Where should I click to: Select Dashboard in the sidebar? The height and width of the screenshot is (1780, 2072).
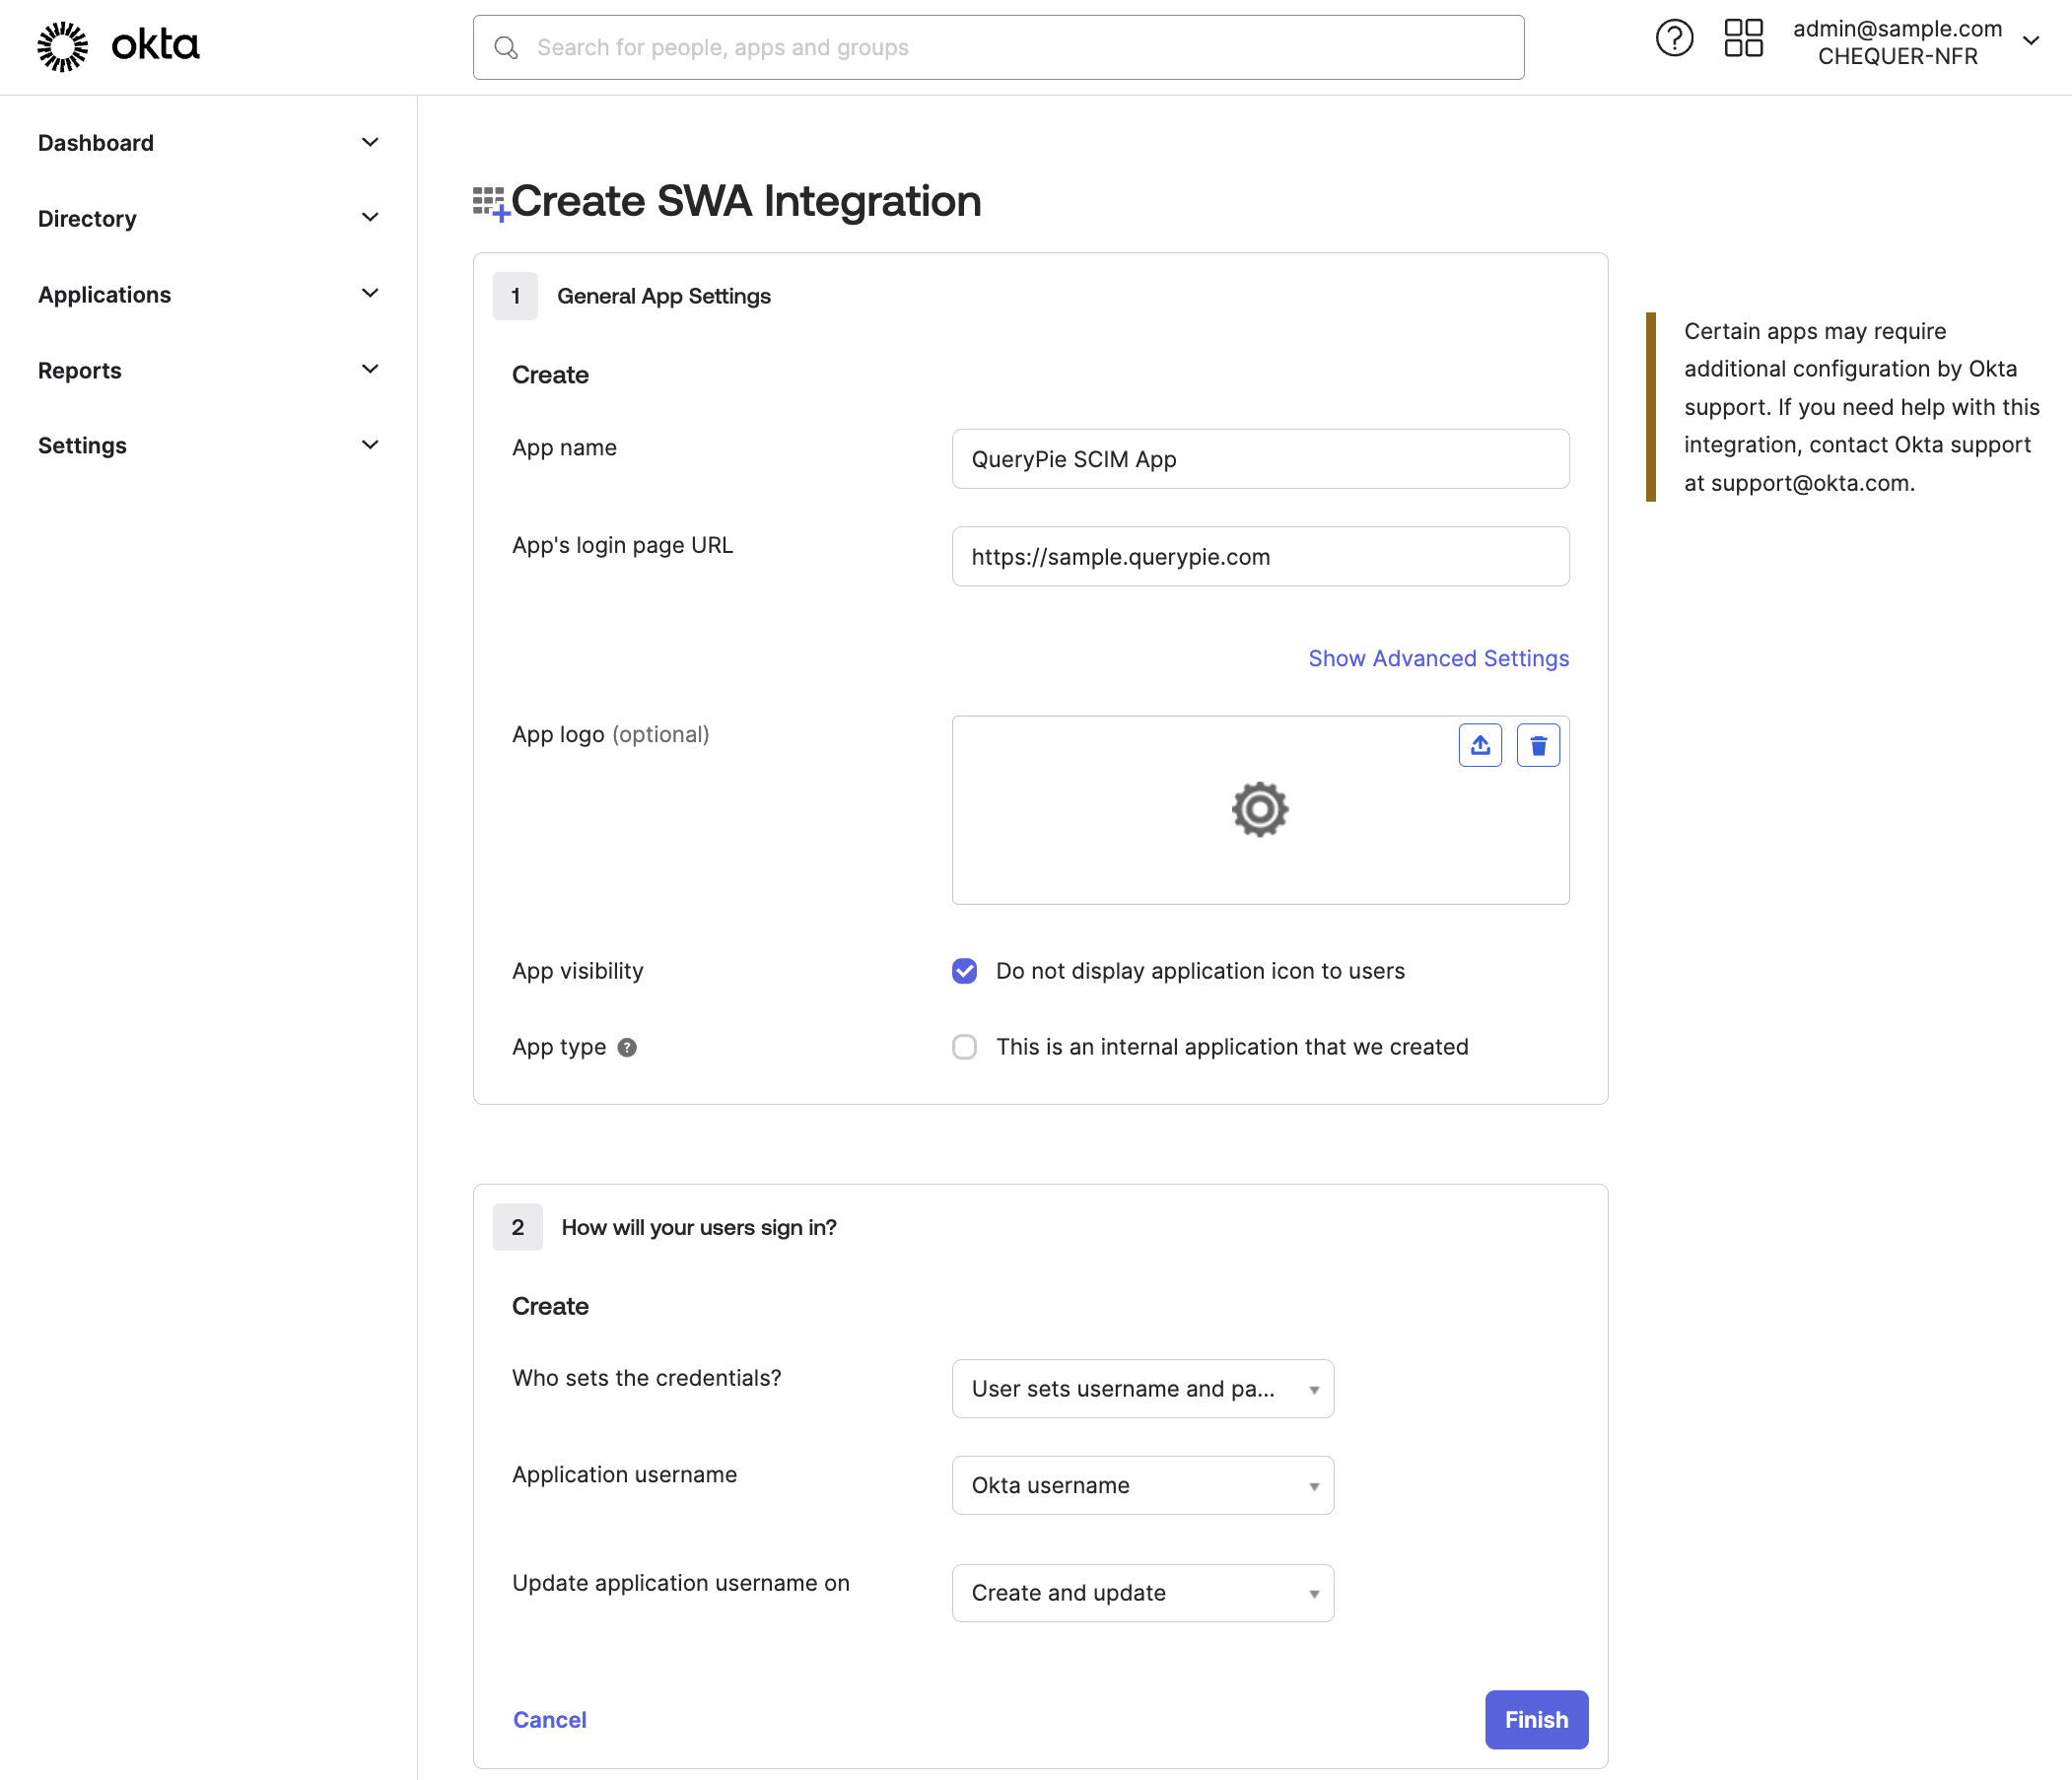[x=96, y=143]
